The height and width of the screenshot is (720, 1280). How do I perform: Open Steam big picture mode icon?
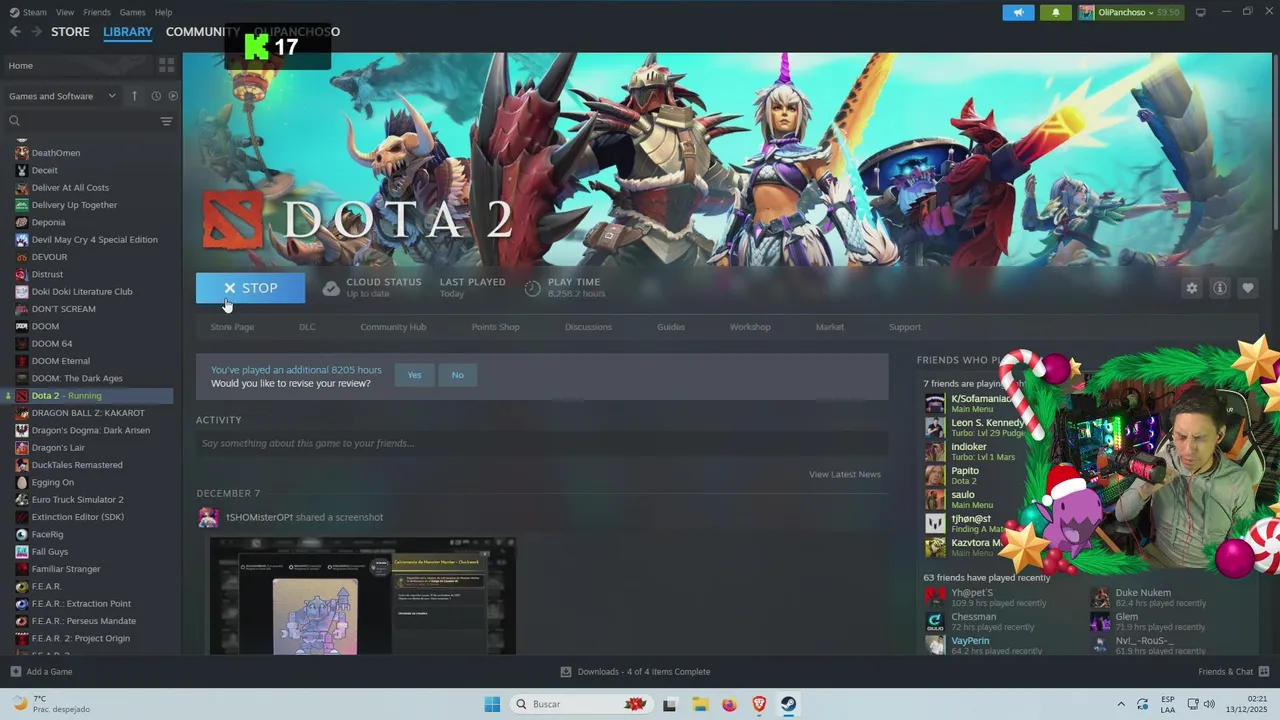pos(1200,12)
